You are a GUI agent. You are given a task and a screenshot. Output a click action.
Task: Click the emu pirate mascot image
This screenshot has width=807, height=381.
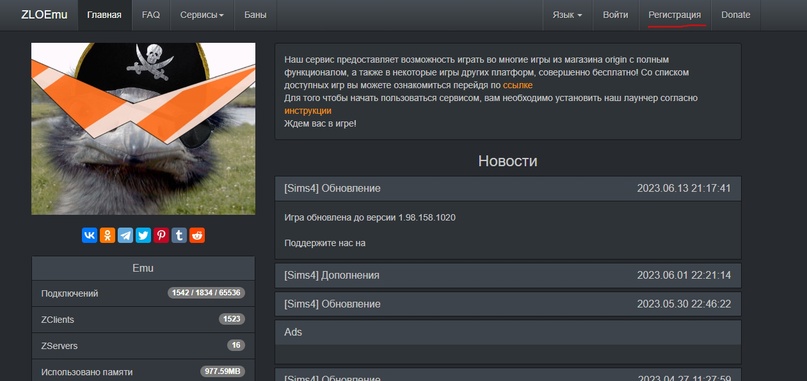[x=143, y=129]
